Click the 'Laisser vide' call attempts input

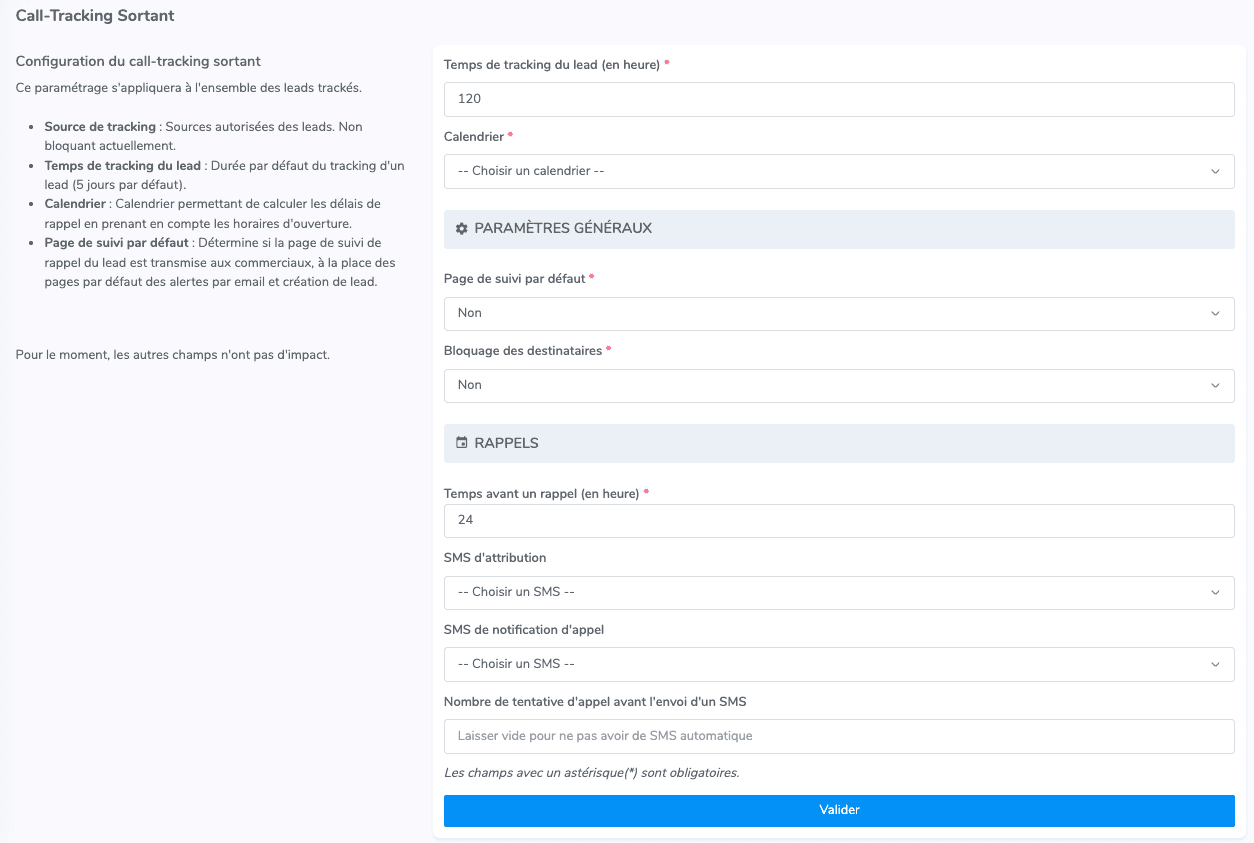click(x=839, y=736)
